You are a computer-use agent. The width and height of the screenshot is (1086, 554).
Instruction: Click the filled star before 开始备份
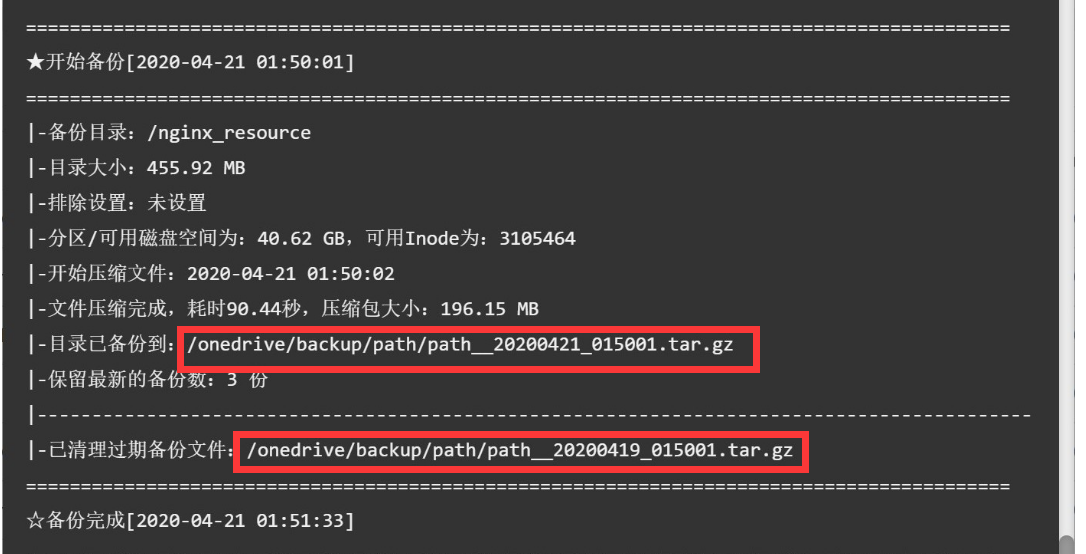pyautogui.click(x=35, y=62)
